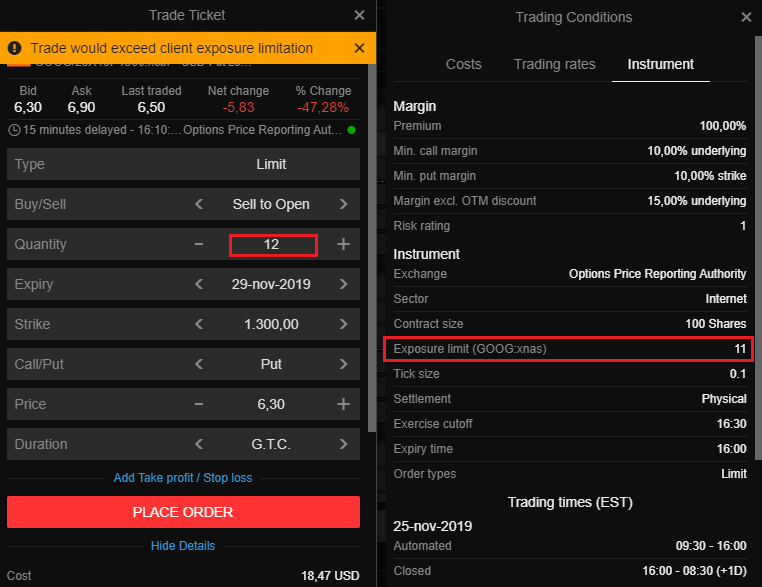Image resolution: width=762 pixels, height=587 pixels.
Task: Switch Call/Put using the right arrow
Action: coord(343,364)
